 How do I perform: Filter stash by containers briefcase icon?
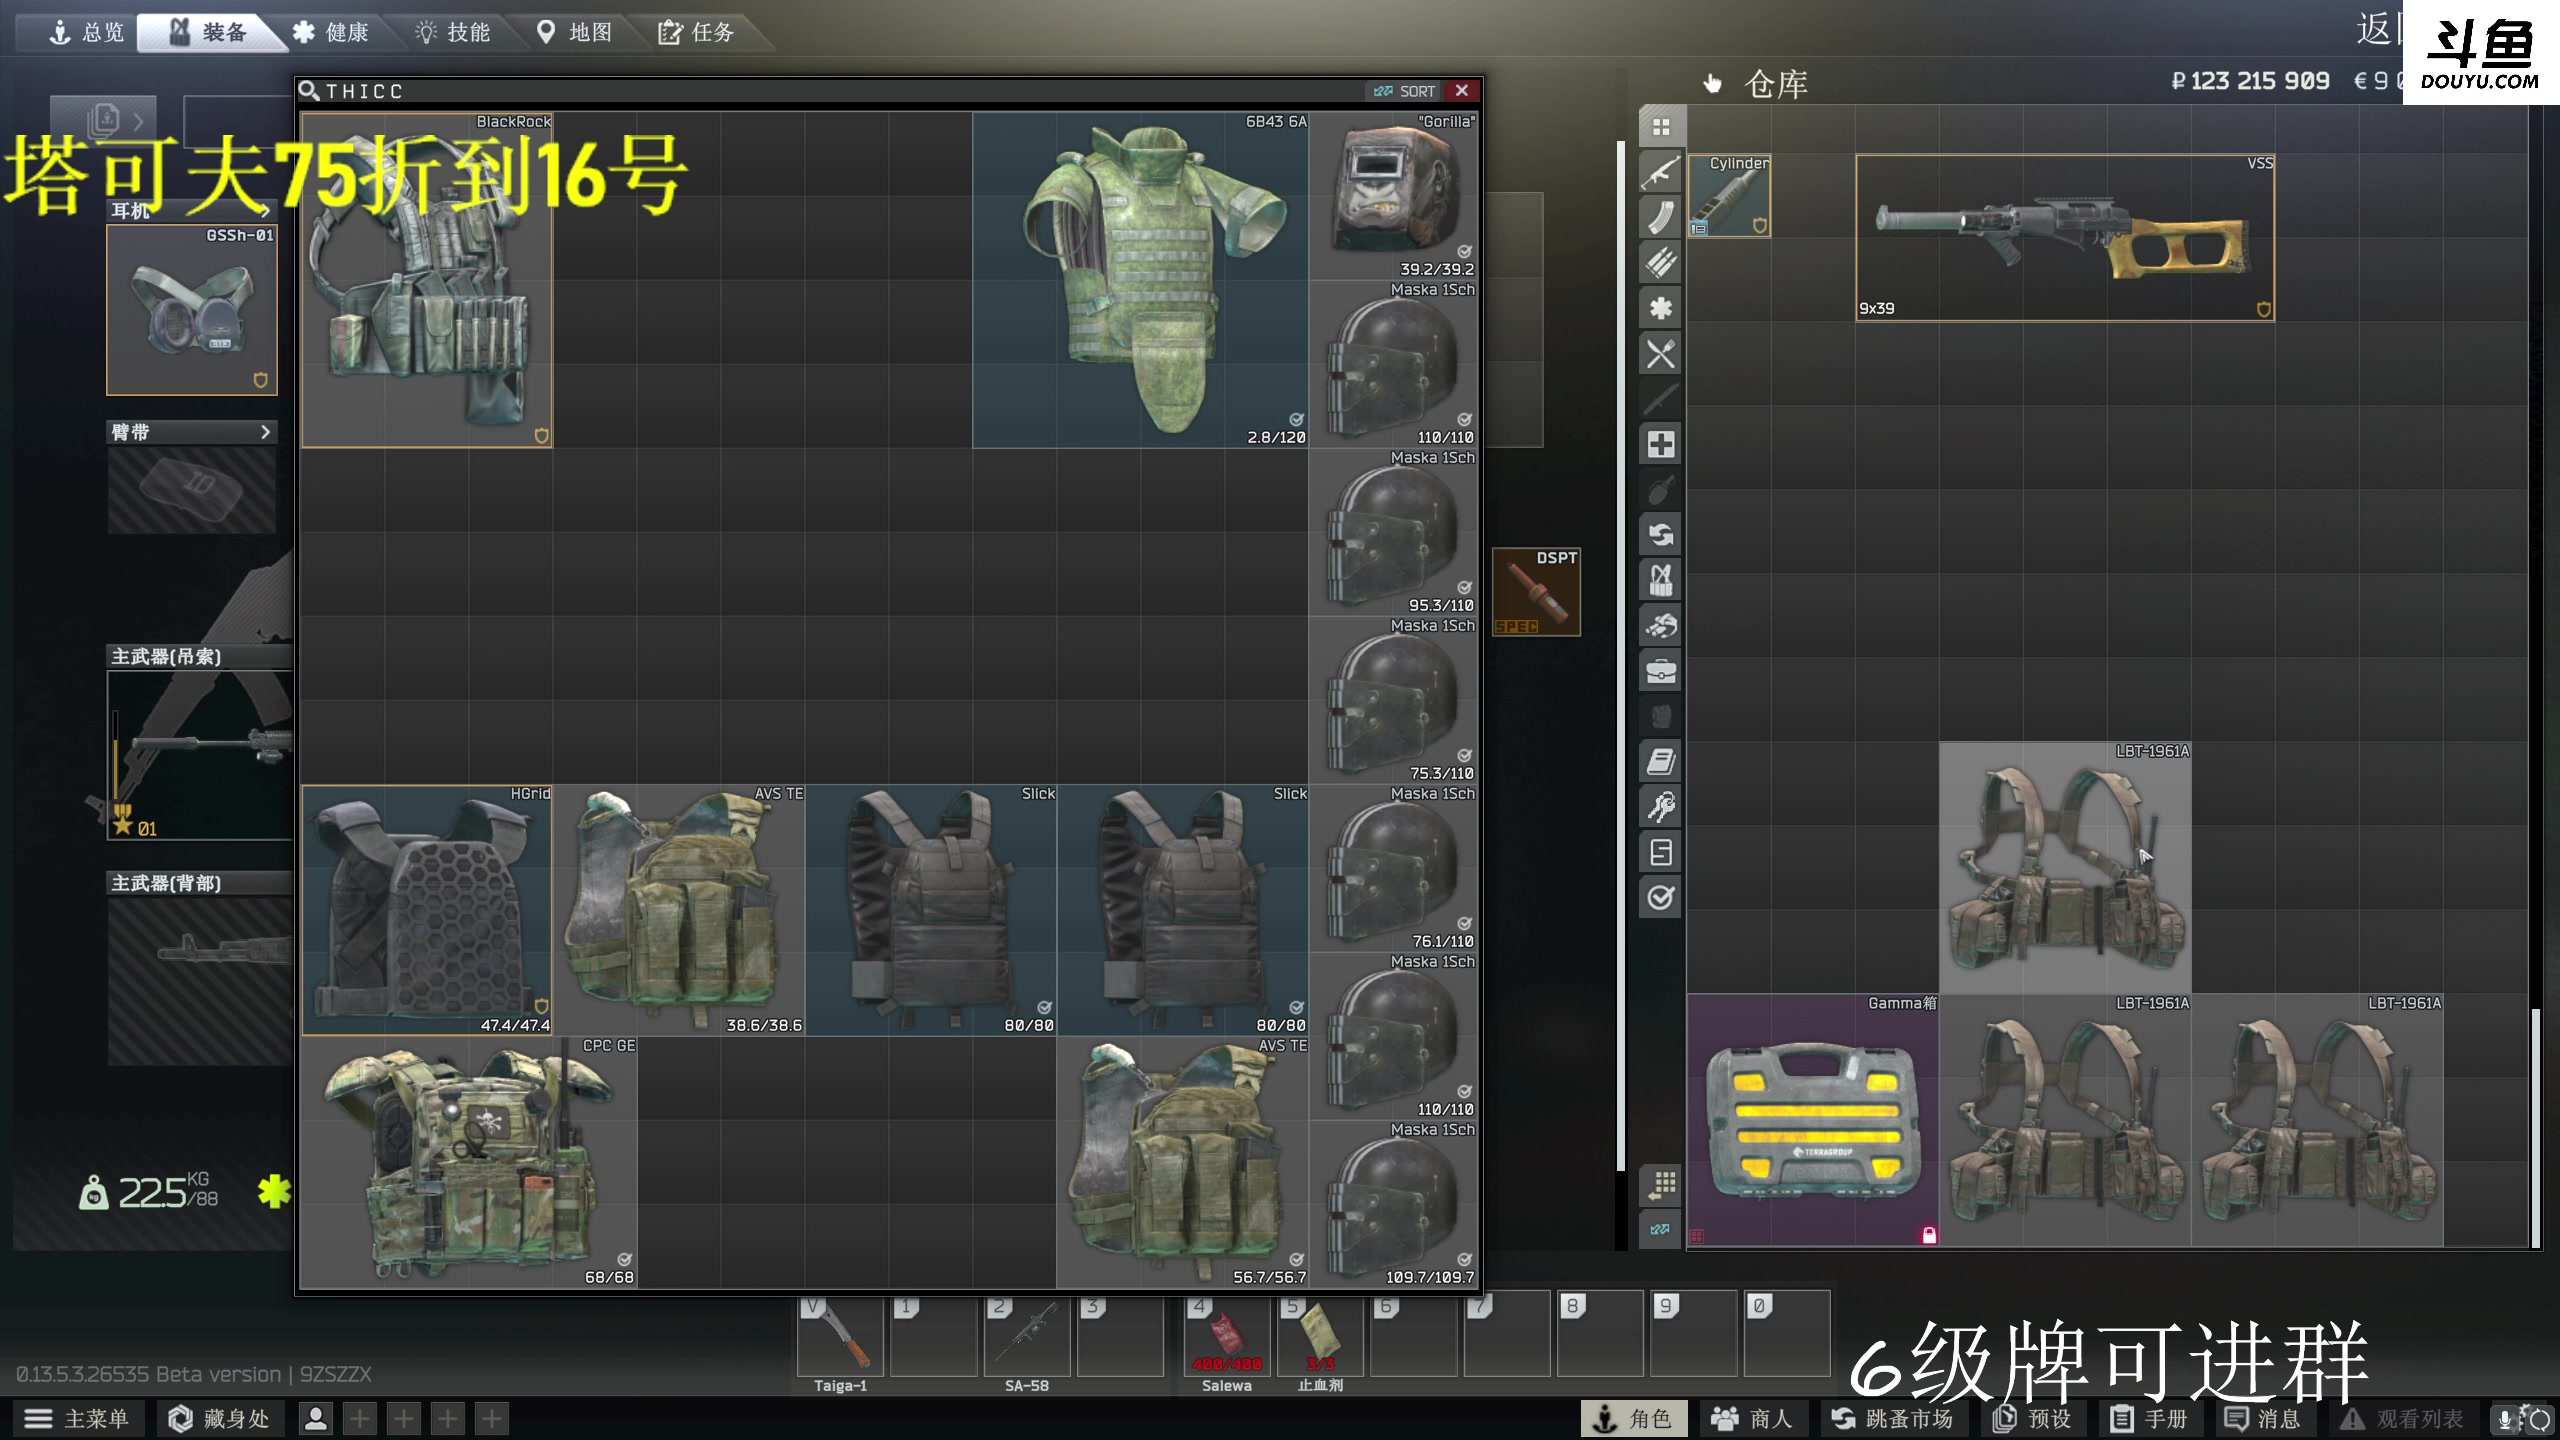[1661, 671]
